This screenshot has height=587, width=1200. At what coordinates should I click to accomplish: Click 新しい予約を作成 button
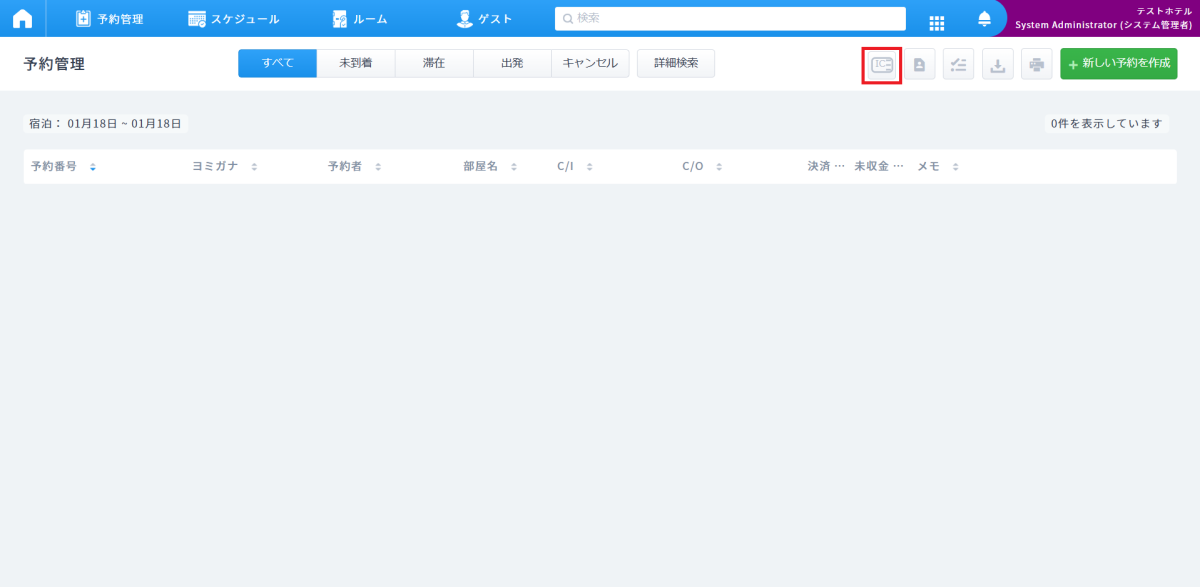1118,64
